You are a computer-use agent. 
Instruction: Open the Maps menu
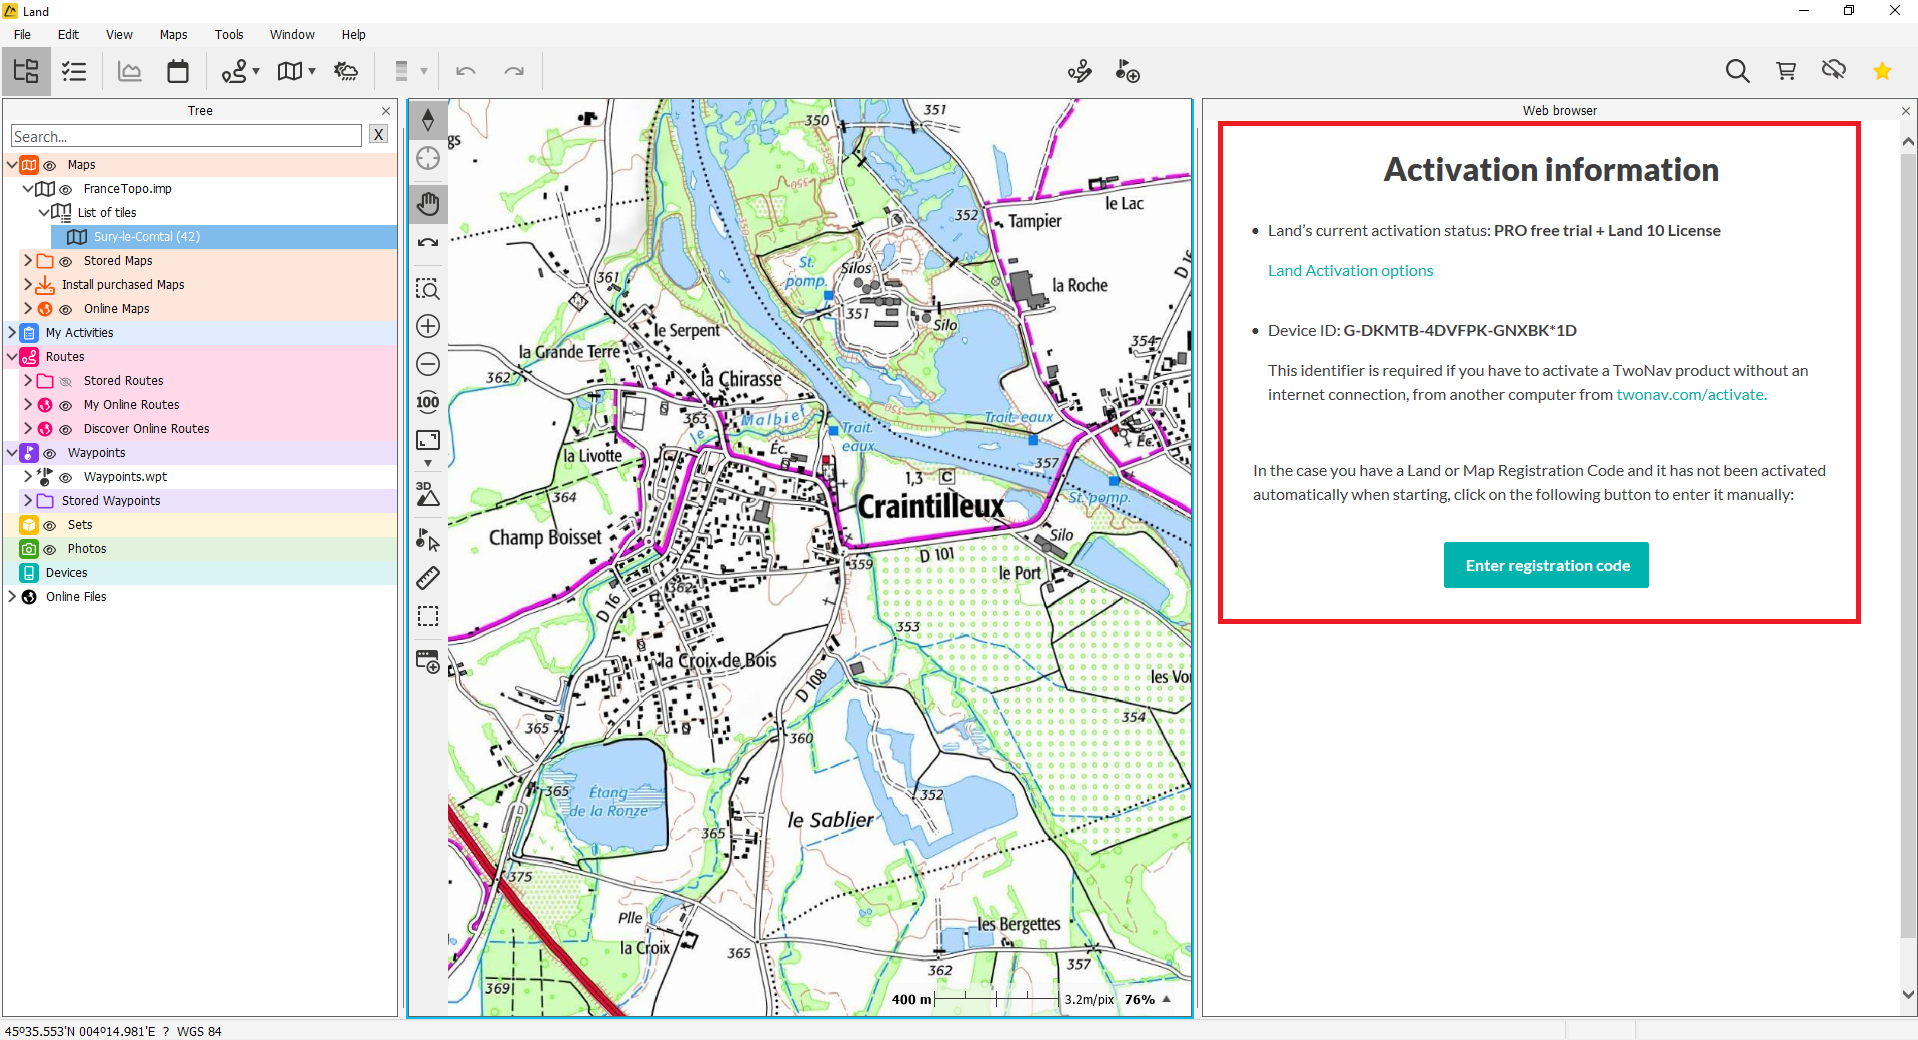(173, 34)
